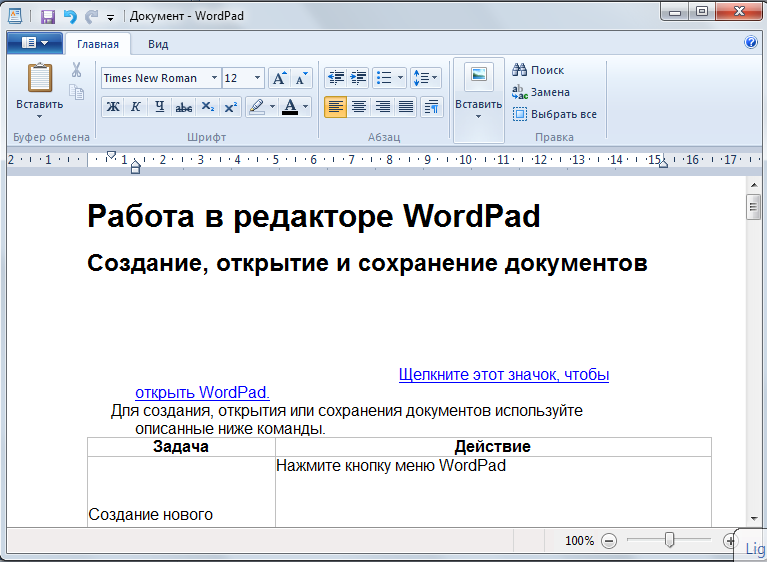This screenshot has width=767, height=562.
Task: Apply strikethrough formatting
Action: tap(183, 107)
